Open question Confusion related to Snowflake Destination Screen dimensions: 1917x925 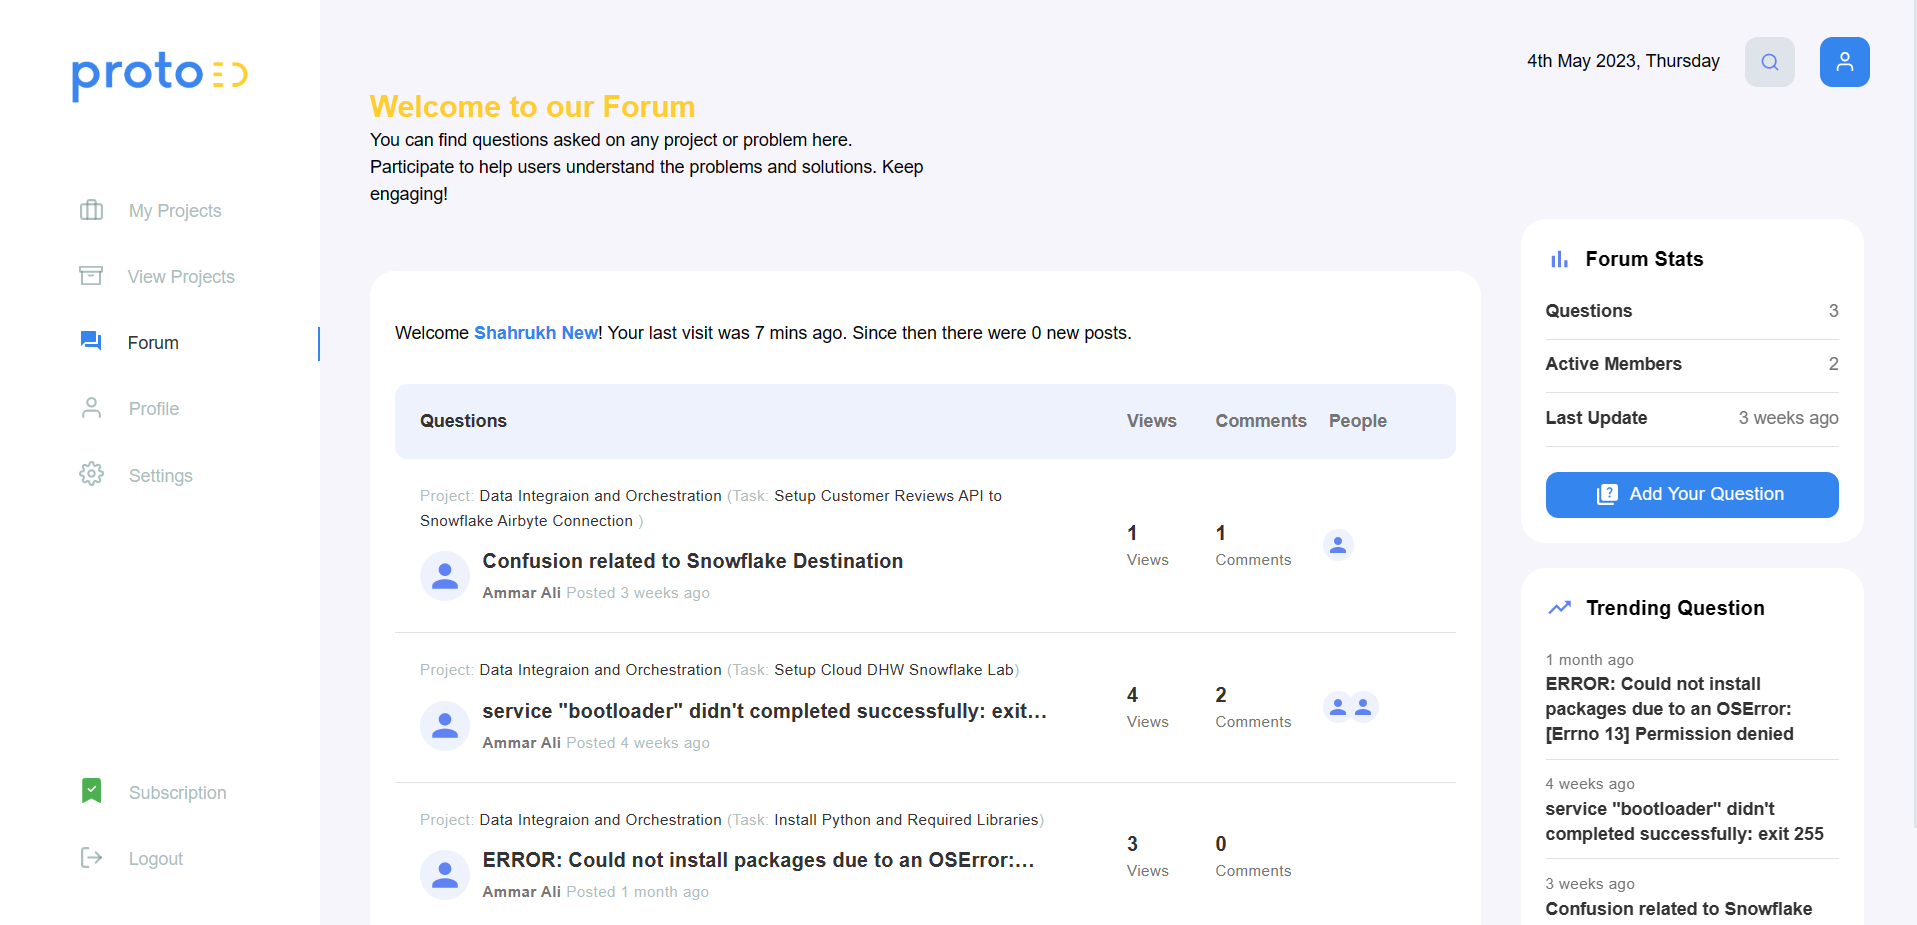coord(692,561)
